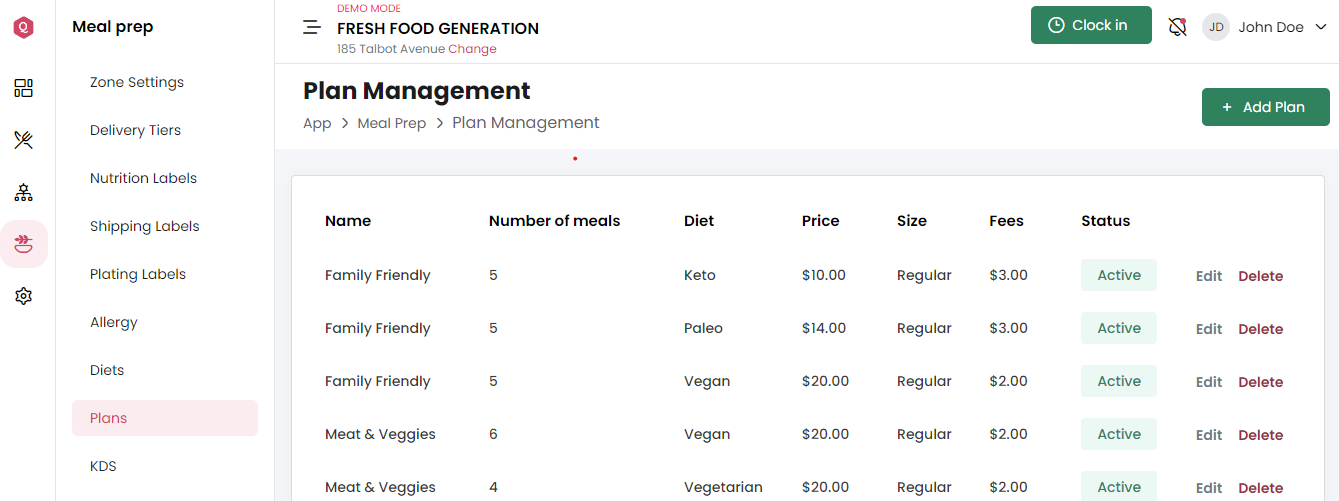The height and width of the screenshot is (501, 1339).
Task: Edit the Family Friendly Keto plan
Action: tap(1209, 276)
